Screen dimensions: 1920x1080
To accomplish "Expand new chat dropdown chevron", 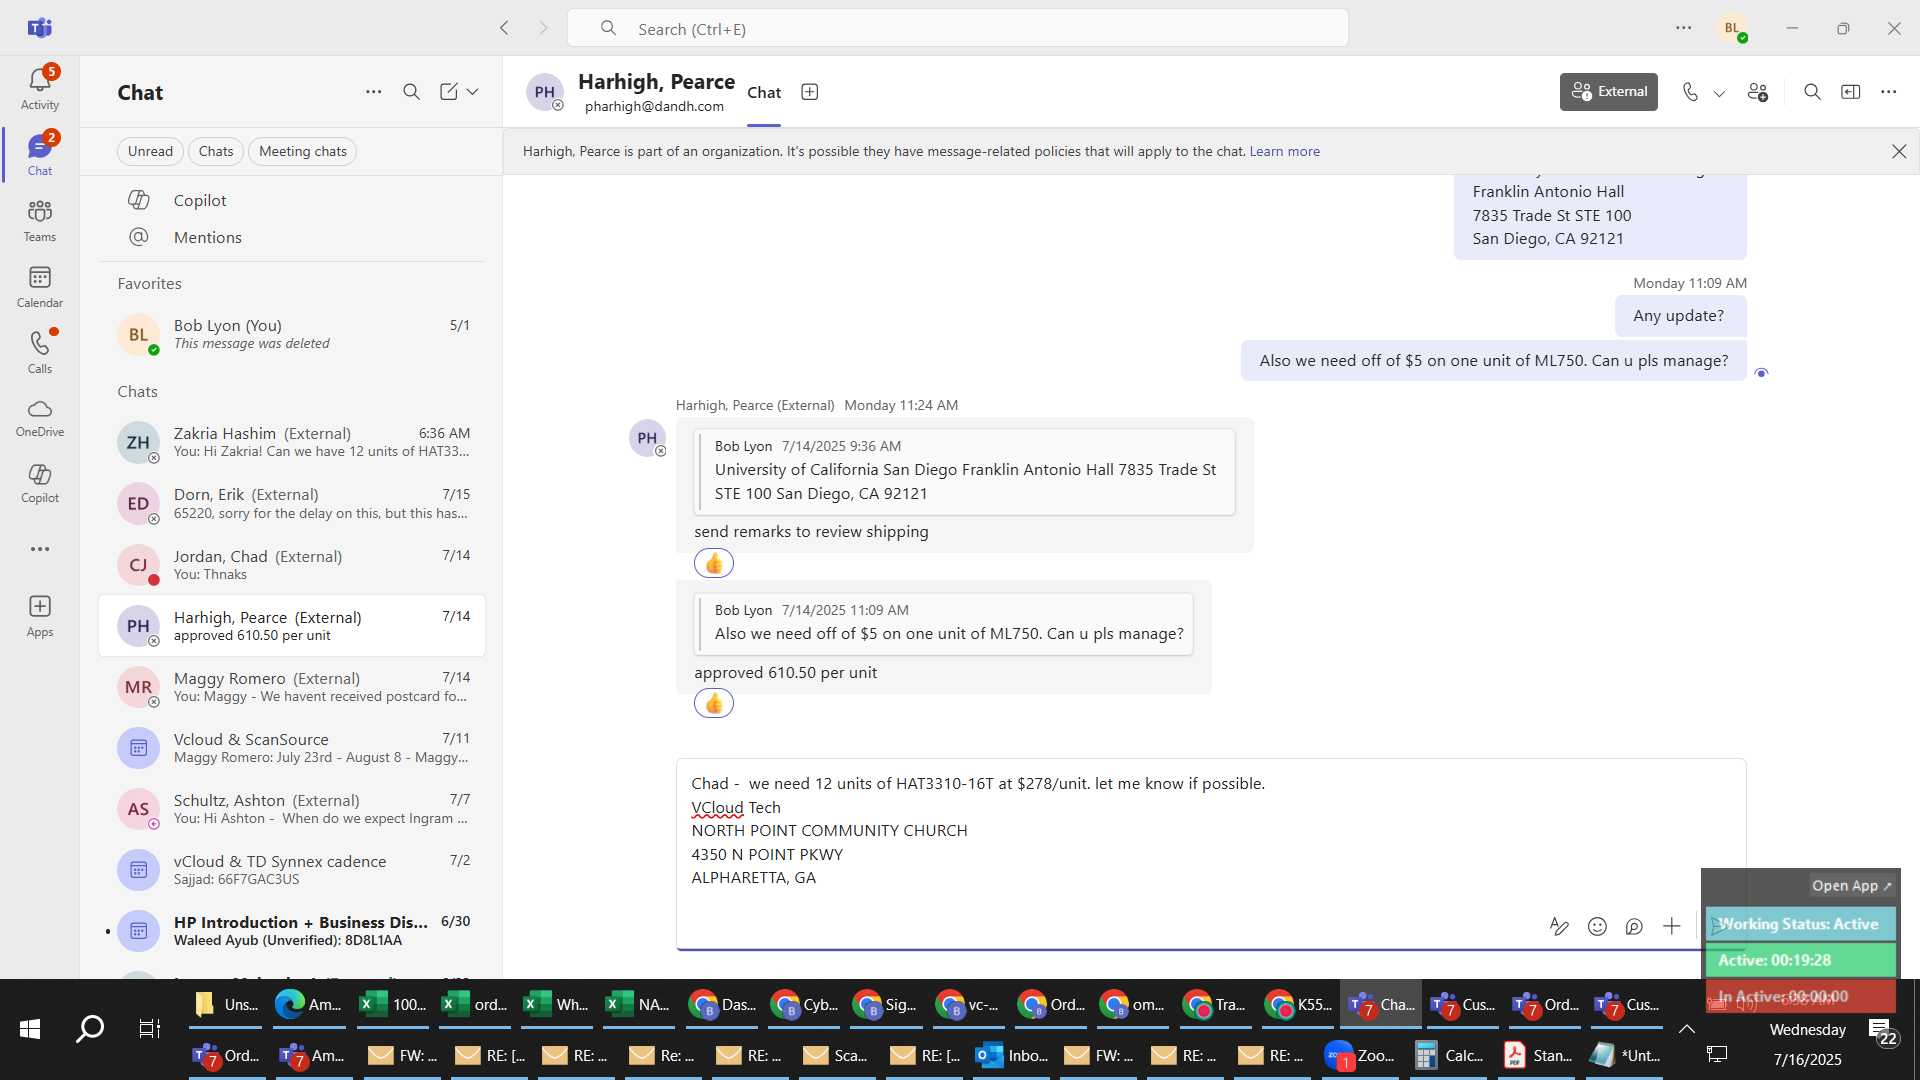I will click(473, 92).
